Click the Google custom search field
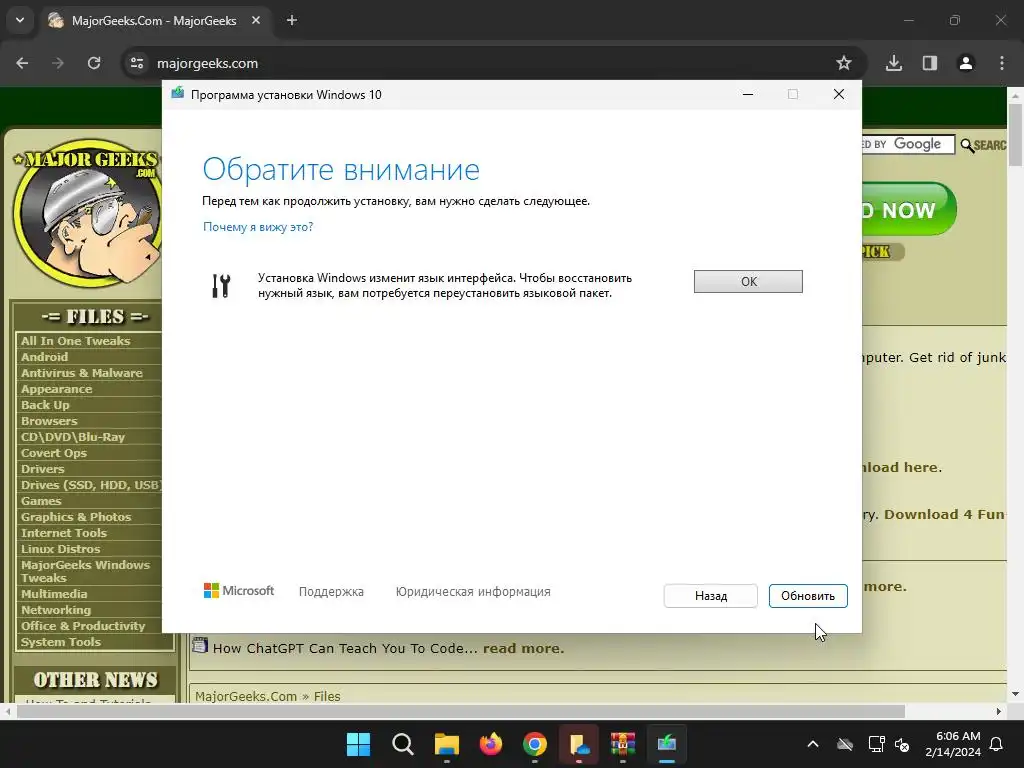The width and height of the screenshot is (1024, 768). point(909,144)
